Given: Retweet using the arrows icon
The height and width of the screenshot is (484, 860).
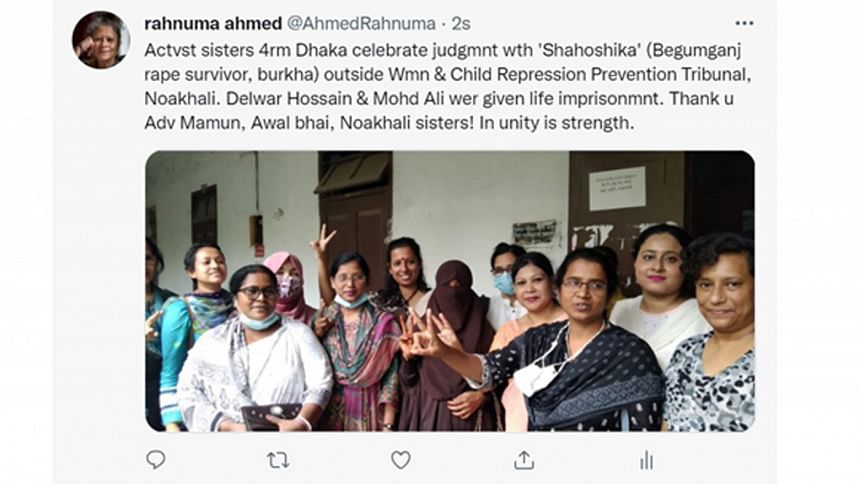Looking at the screenshot, I should coord(278,460).
